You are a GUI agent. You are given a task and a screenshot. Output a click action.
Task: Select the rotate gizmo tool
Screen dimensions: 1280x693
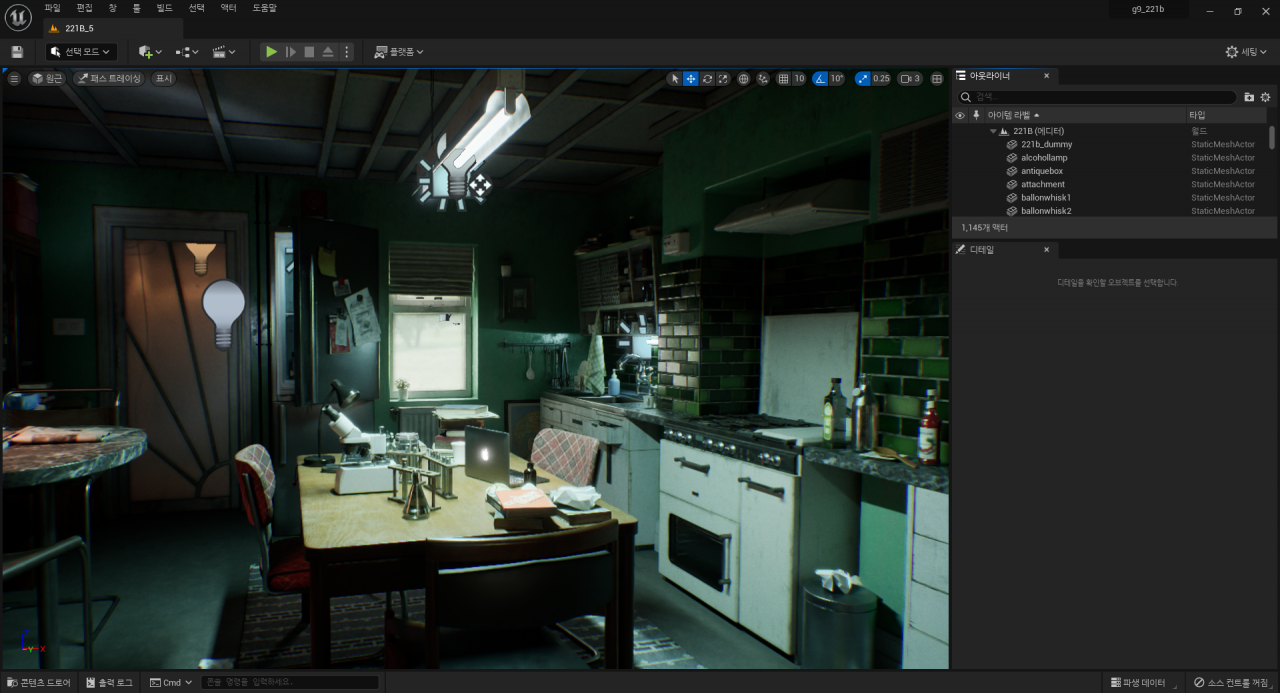click(707, 79)
